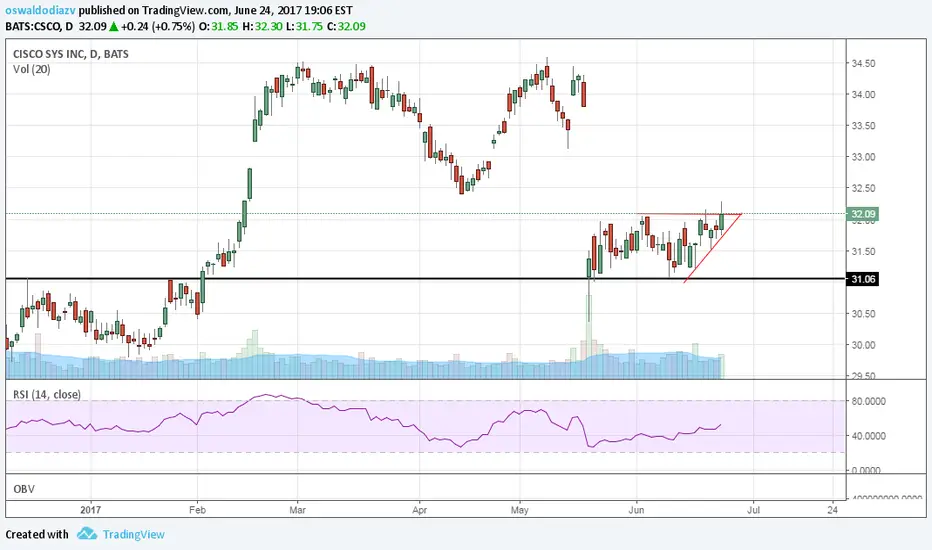Click the 80.0000 RSI axis value
The height and width of the screenshot is (550, 932).
pyautogui.click(x=868, y=401)
